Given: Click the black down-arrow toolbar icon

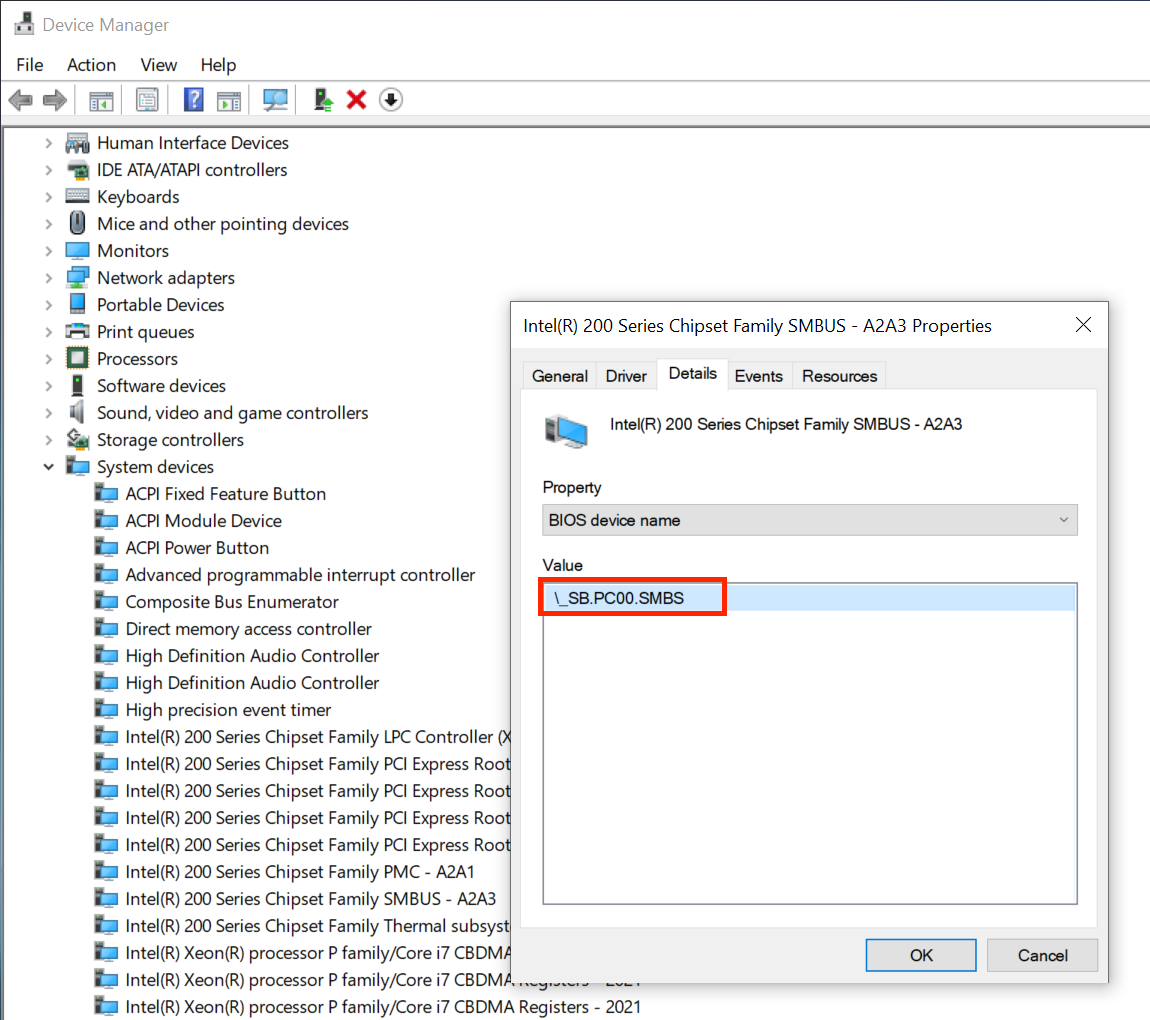Looking at the screenshot, I should point(391,100).
